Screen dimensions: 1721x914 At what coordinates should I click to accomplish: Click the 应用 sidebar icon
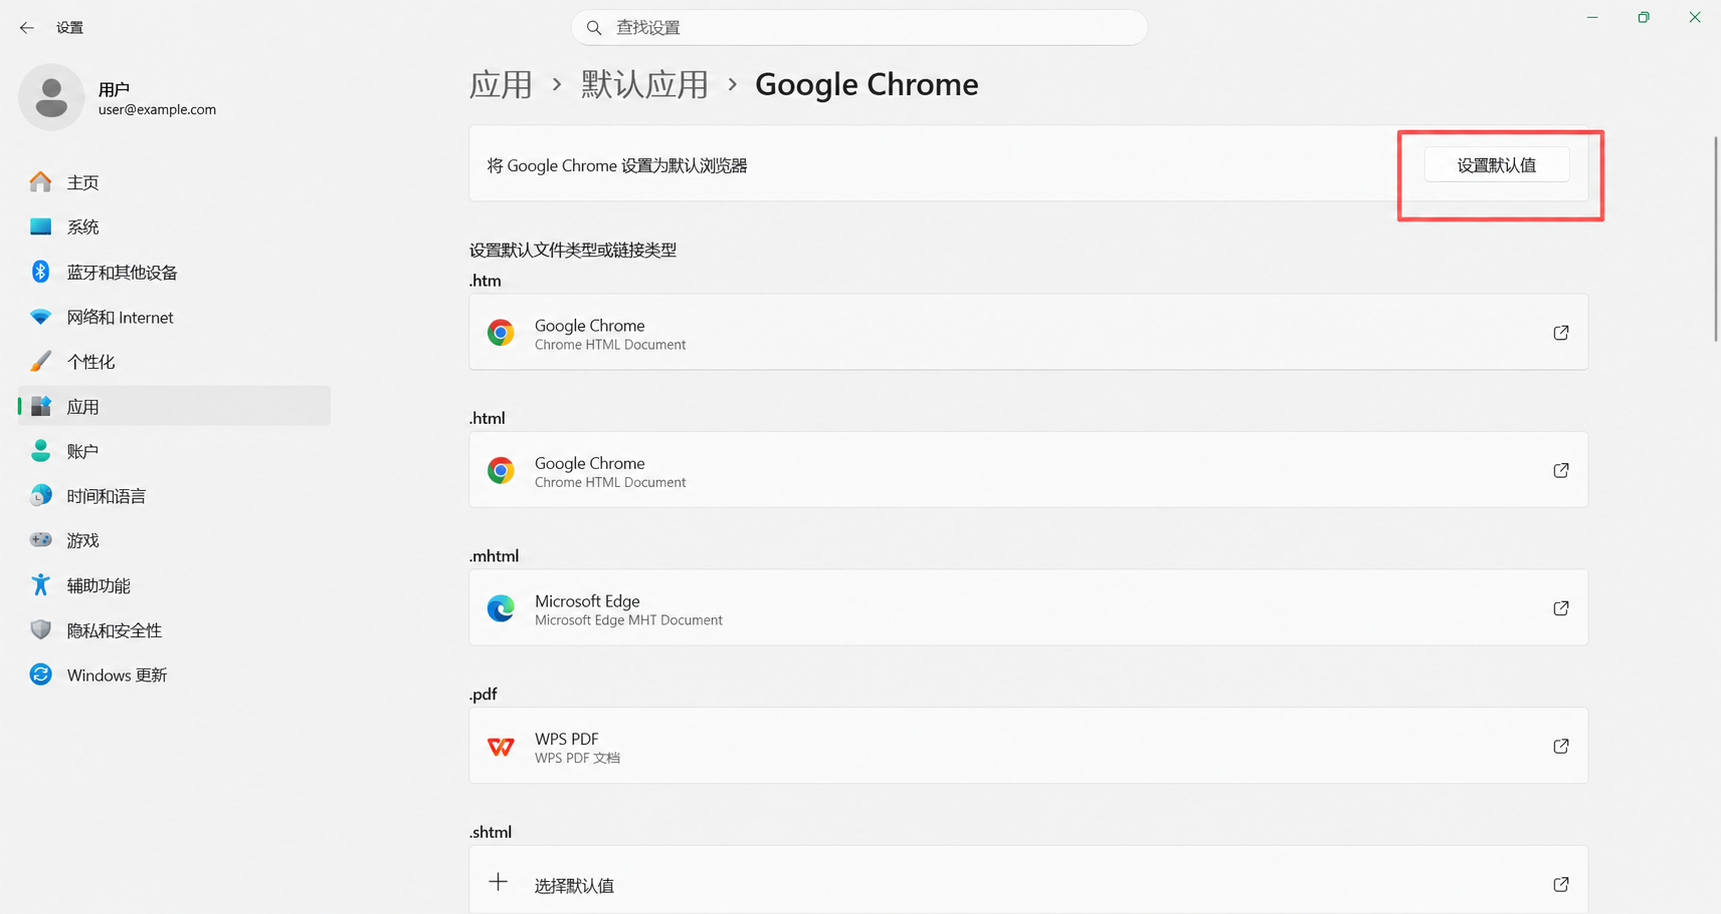pos(41,406)
